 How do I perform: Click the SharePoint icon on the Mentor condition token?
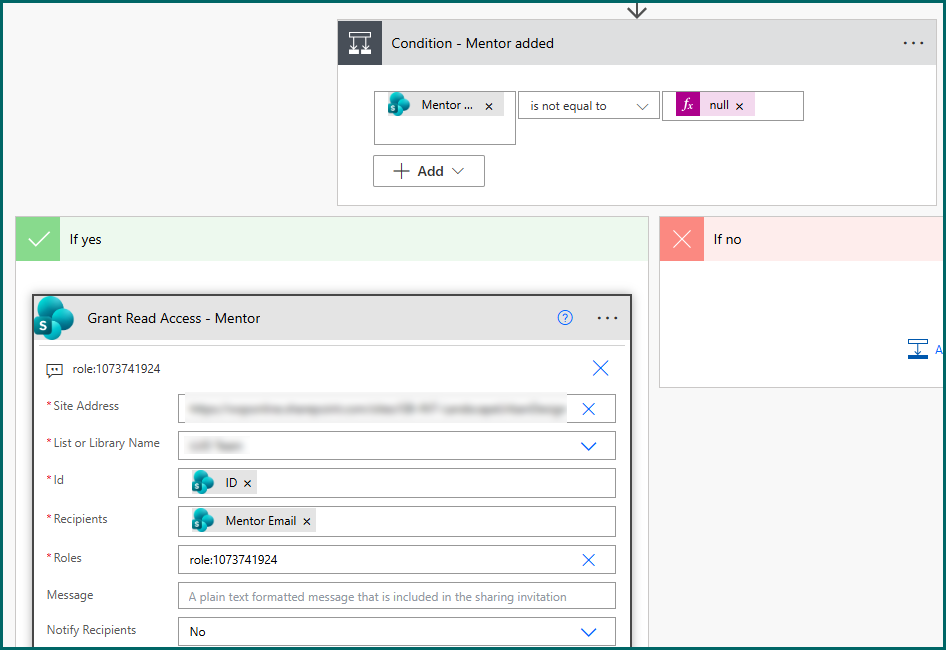pos(398,104)
